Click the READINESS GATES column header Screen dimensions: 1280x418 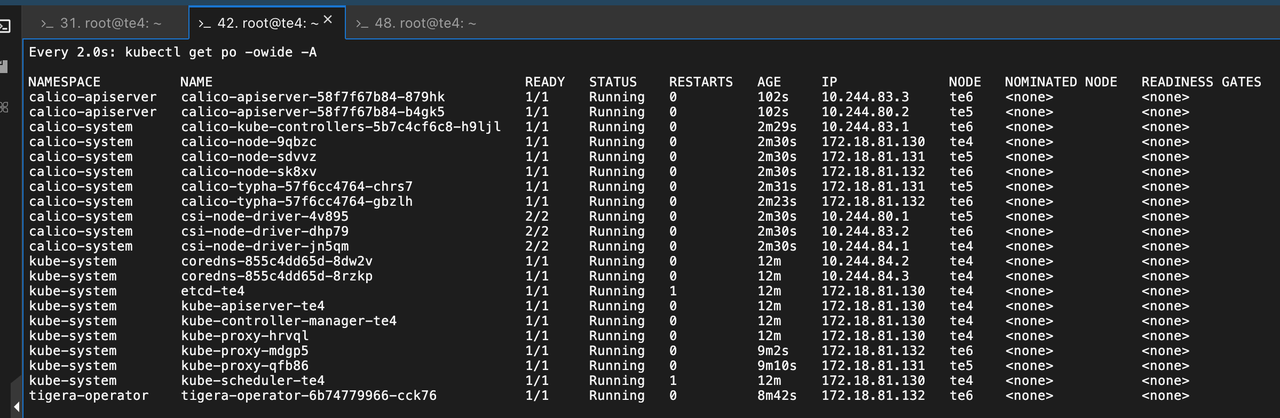coord(1201,82)
